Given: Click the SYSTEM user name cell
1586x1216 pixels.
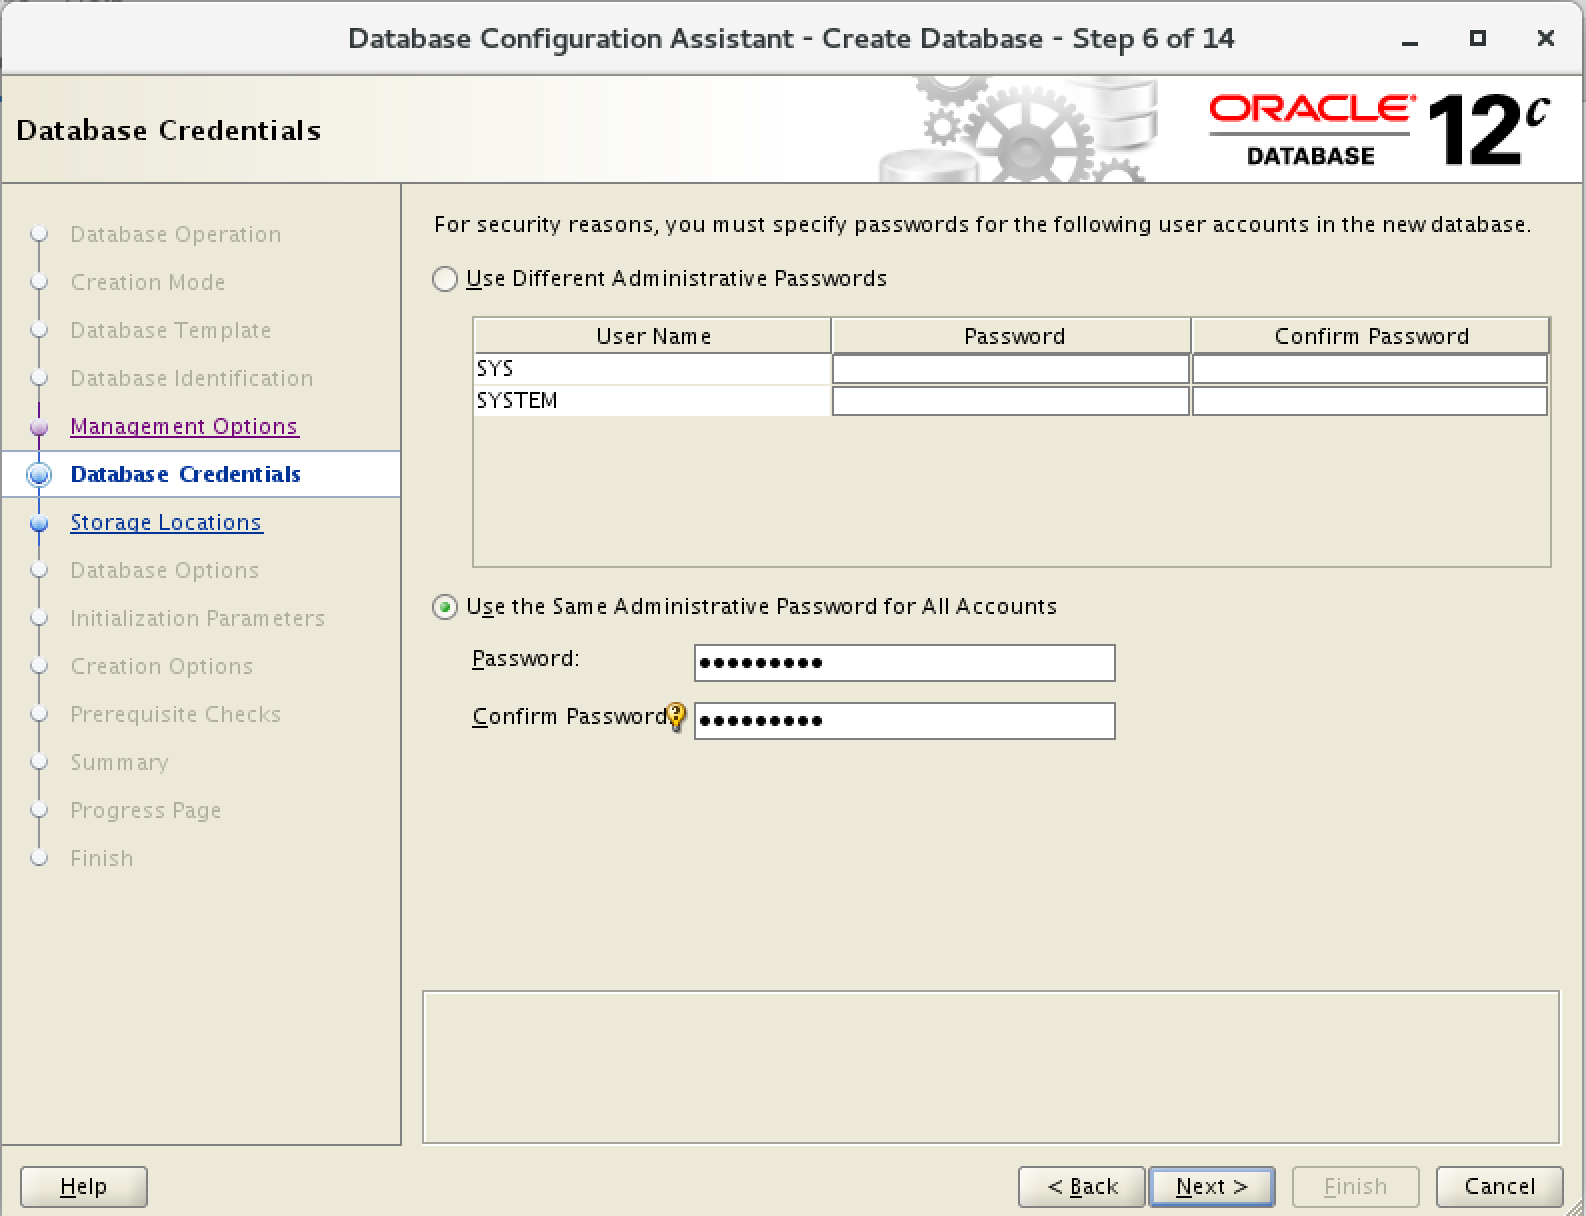Looking at the screenshot, I should 652,401.
